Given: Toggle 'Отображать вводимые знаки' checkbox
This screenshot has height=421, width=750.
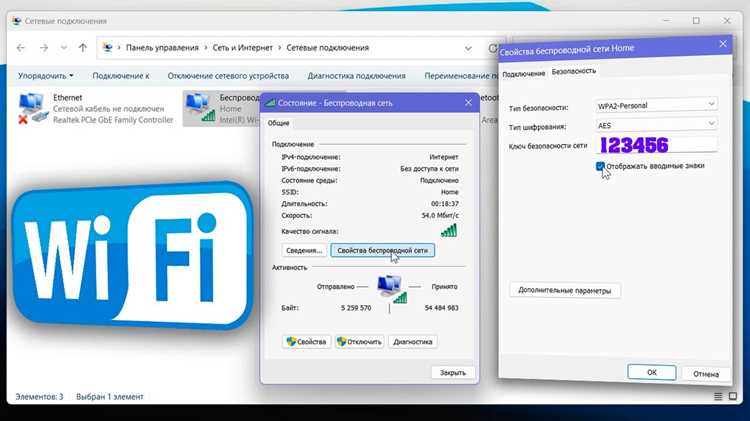Looking at the screenshot, I should click(600, 166).
